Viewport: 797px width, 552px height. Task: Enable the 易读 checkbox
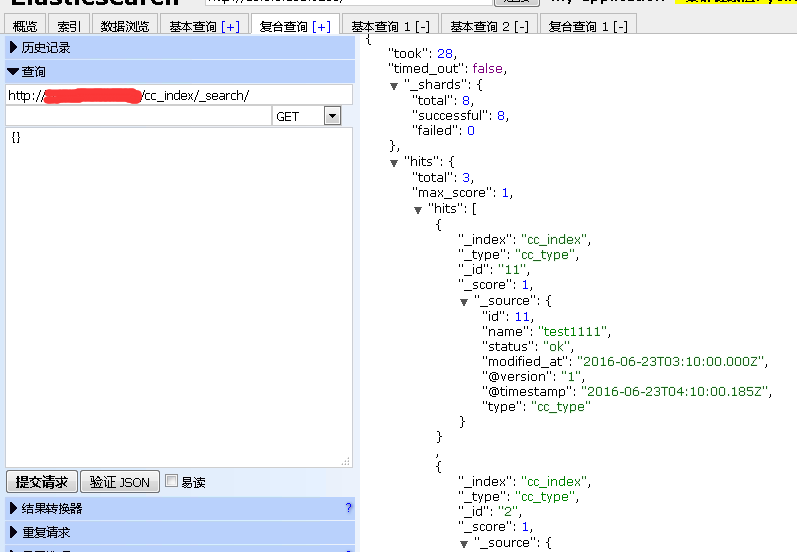(172, 480)
